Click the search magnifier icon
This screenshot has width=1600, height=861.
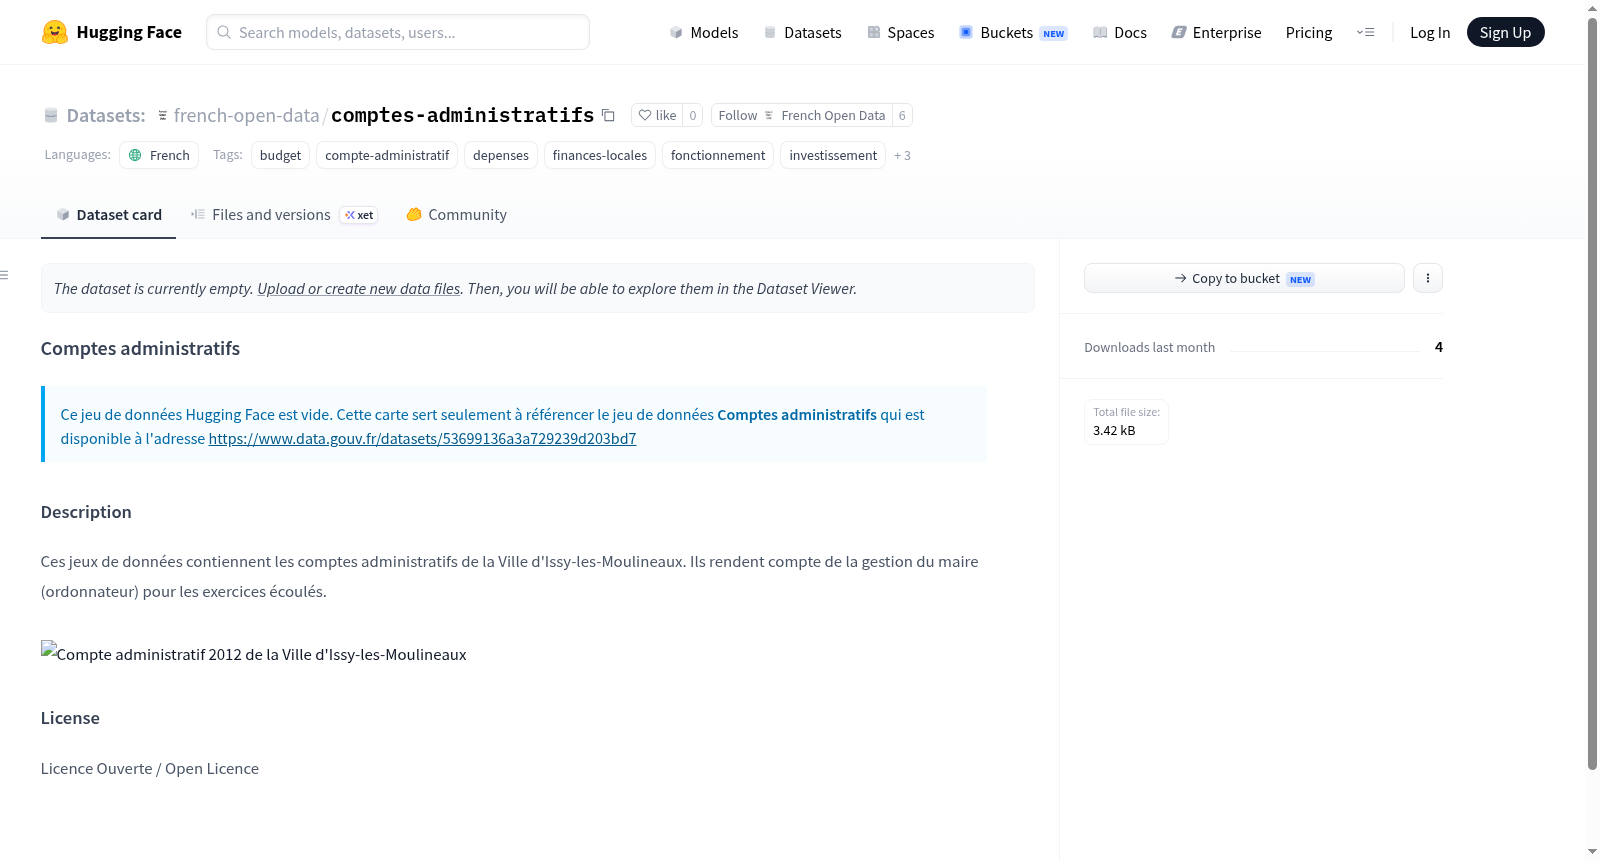[224, 32]
